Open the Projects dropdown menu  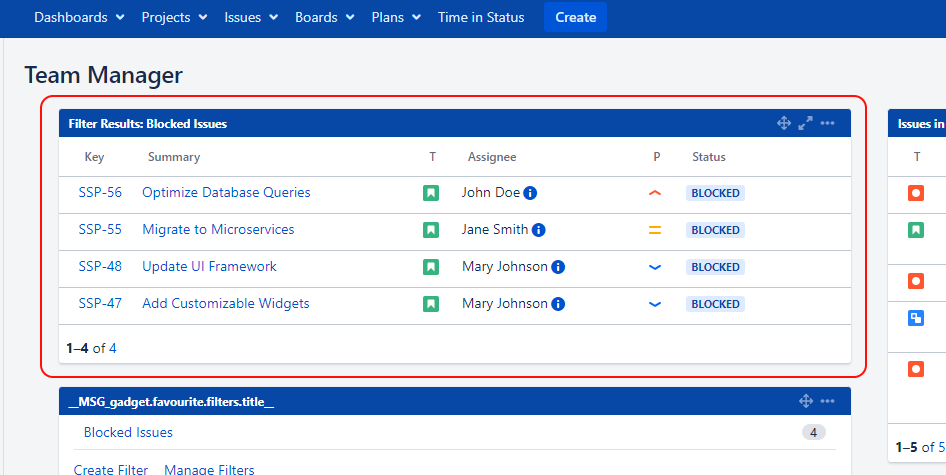coord(174,18)
